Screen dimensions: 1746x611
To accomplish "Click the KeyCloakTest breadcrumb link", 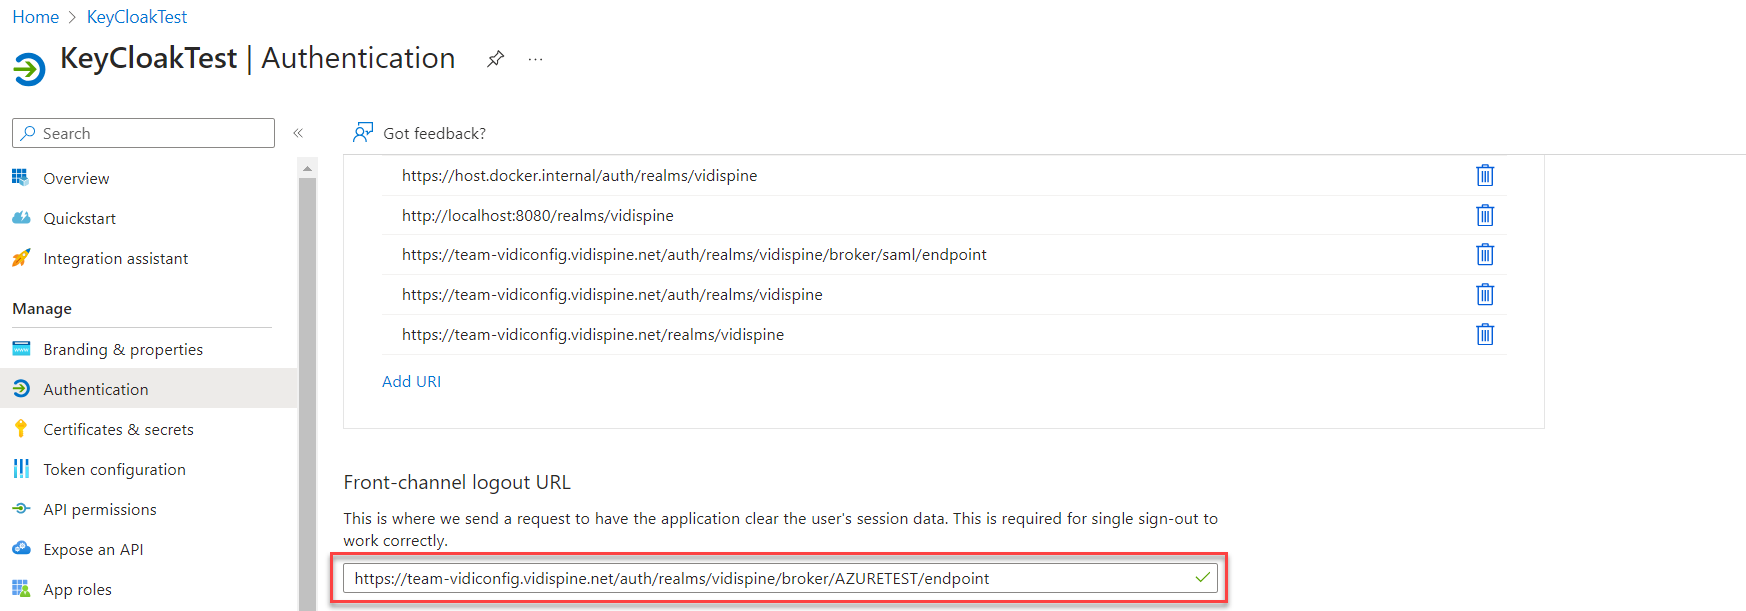I will pyautogui.click(x=137, y=17).
